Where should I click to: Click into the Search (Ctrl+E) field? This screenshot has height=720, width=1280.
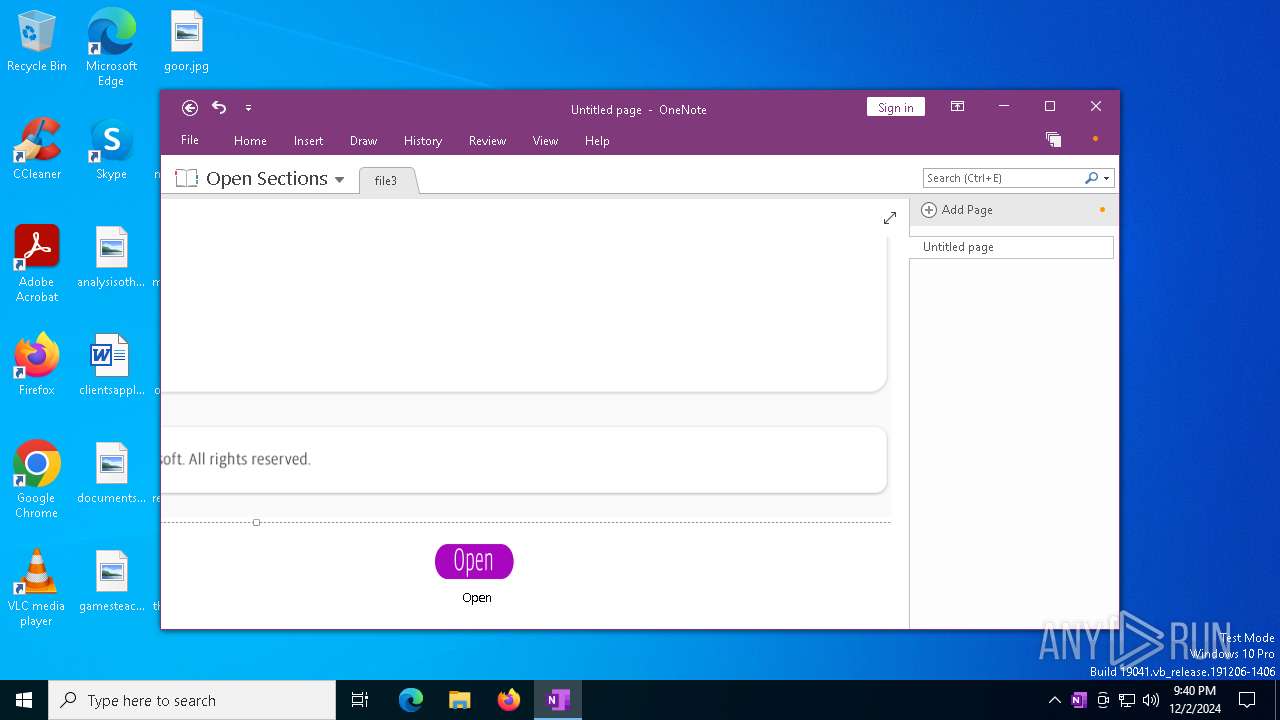(x=1003, y=178)
